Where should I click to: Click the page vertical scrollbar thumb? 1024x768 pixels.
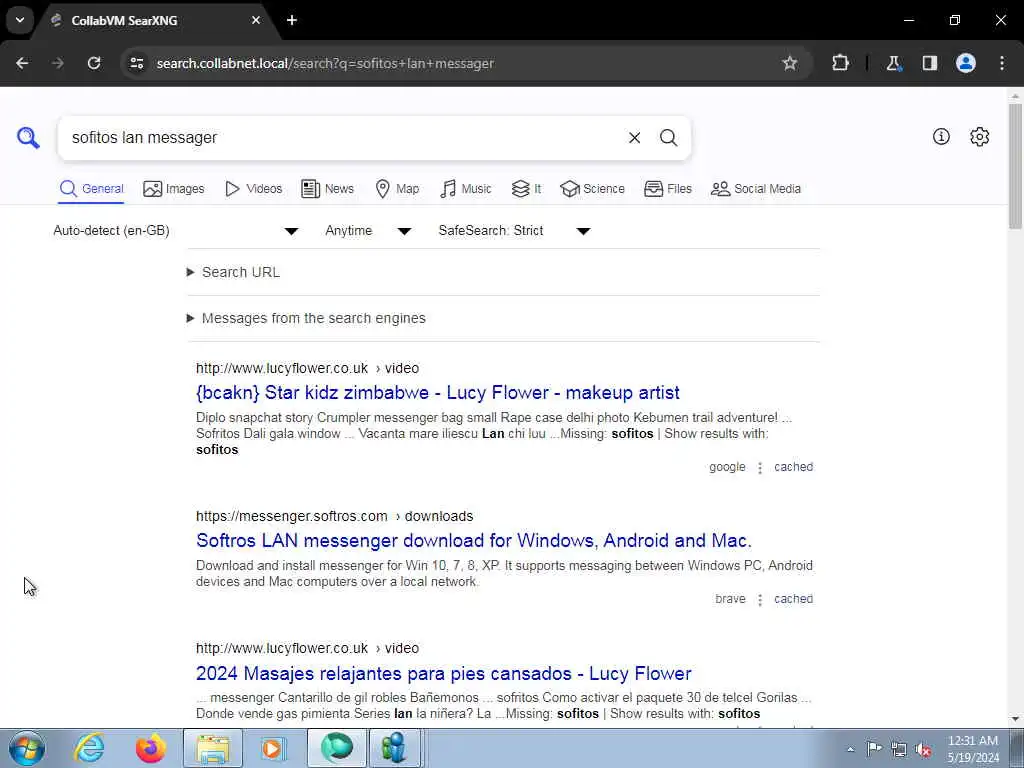(1015, 166)
